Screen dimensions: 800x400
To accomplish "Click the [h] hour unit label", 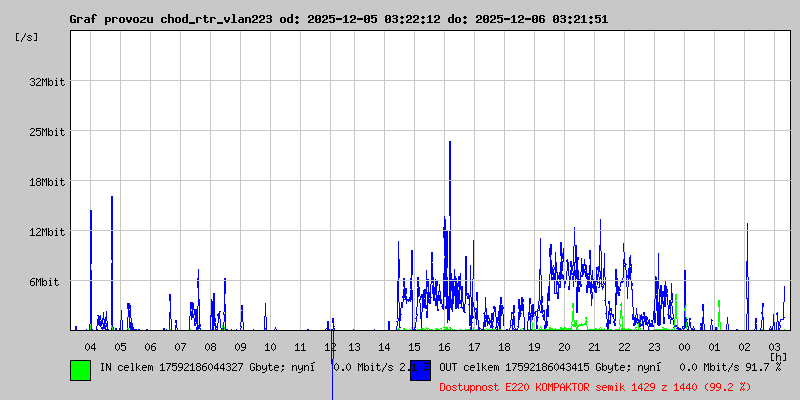I will point(778,356).
